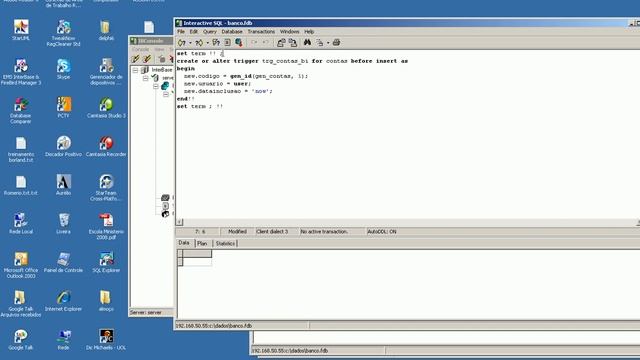The image size is (640, 360).
Task: Open the Help menu
Action: [309, 31]
